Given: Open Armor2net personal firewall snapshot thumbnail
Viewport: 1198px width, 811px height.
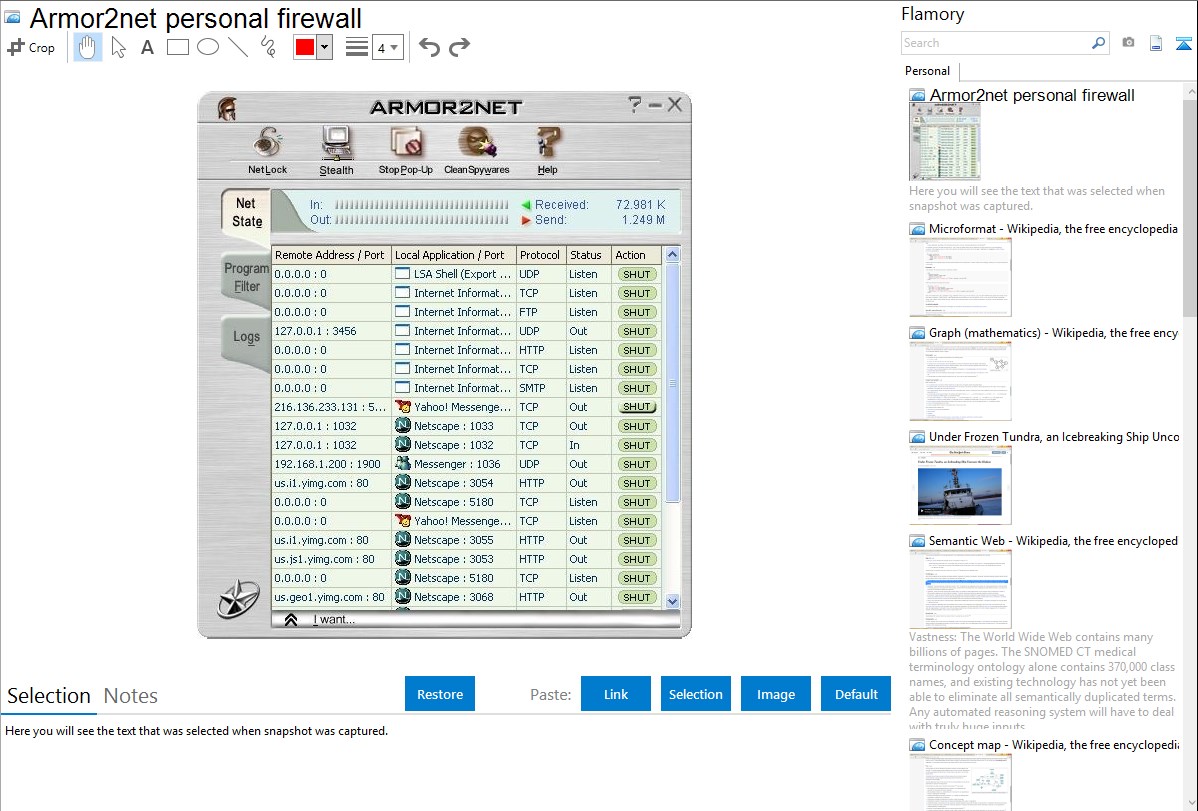Looking at the screenshot, I should point(945,142).
